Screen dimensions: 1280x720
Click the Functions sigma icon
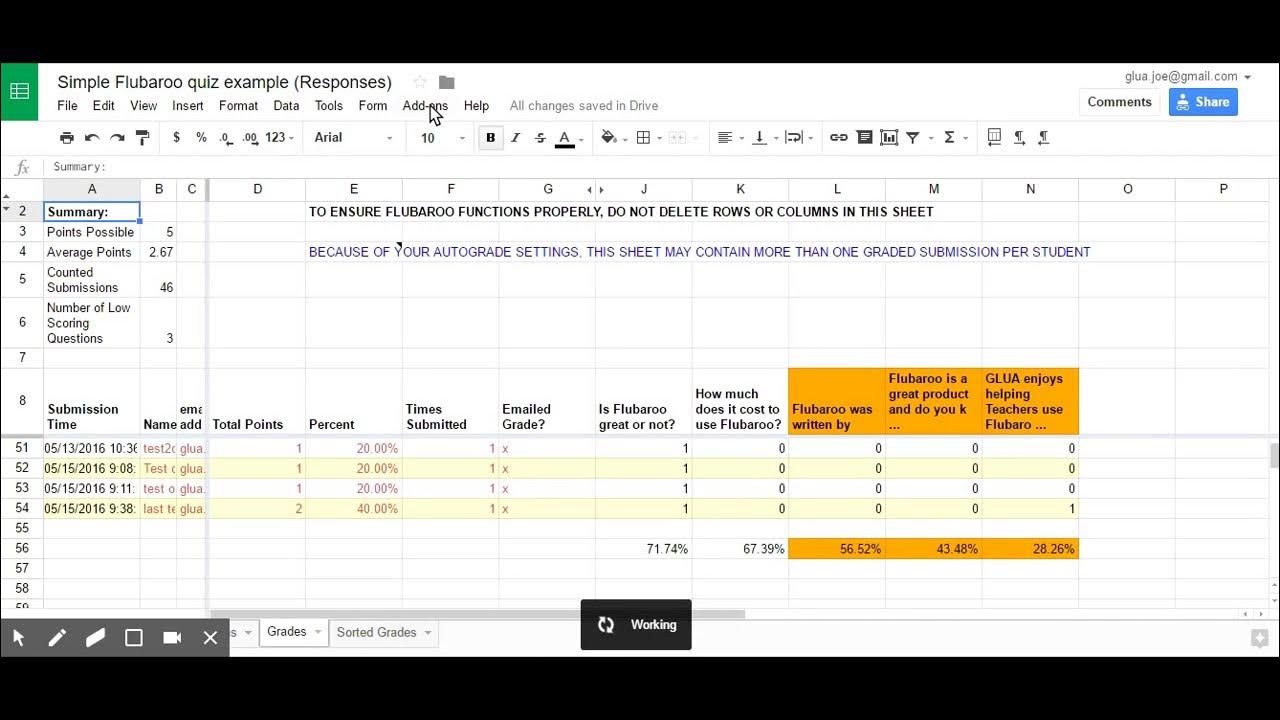click(950, 138)
